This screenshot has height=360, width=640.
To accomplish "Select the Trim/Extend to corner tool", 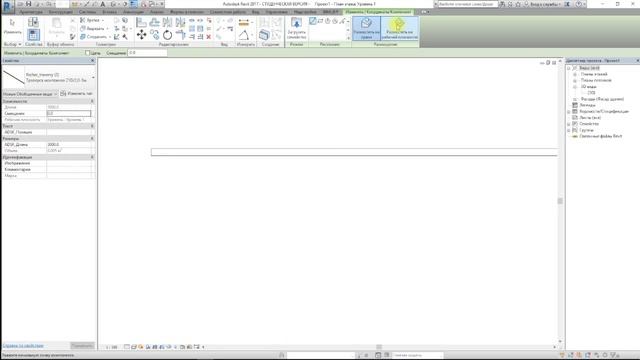I will (180, 35).
